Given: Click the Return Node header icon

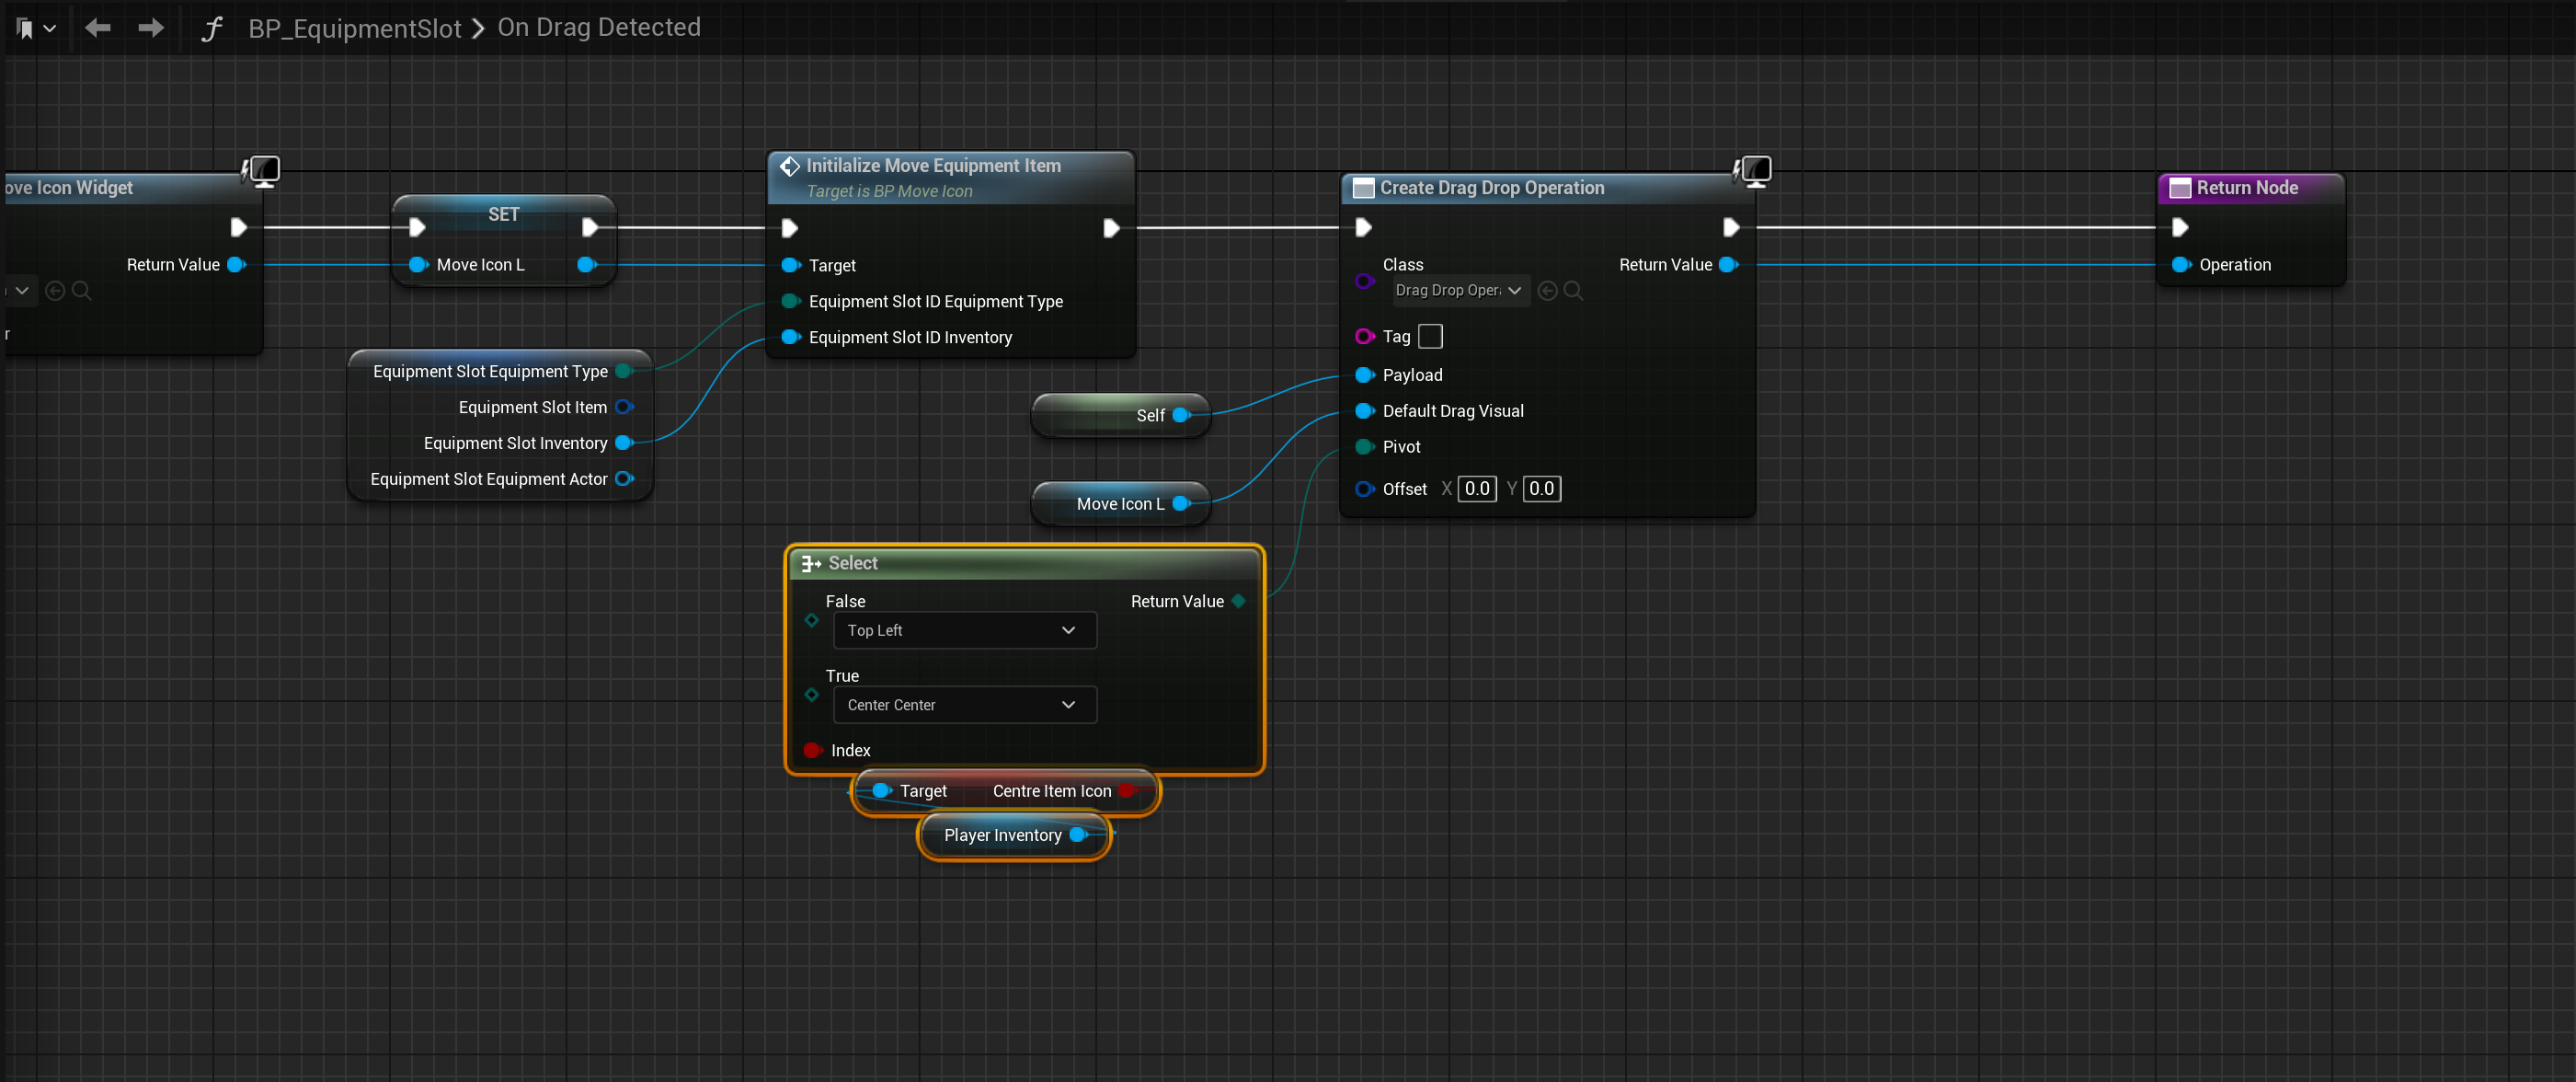Looking at the screenshot, I should (x=2179, y=188).
